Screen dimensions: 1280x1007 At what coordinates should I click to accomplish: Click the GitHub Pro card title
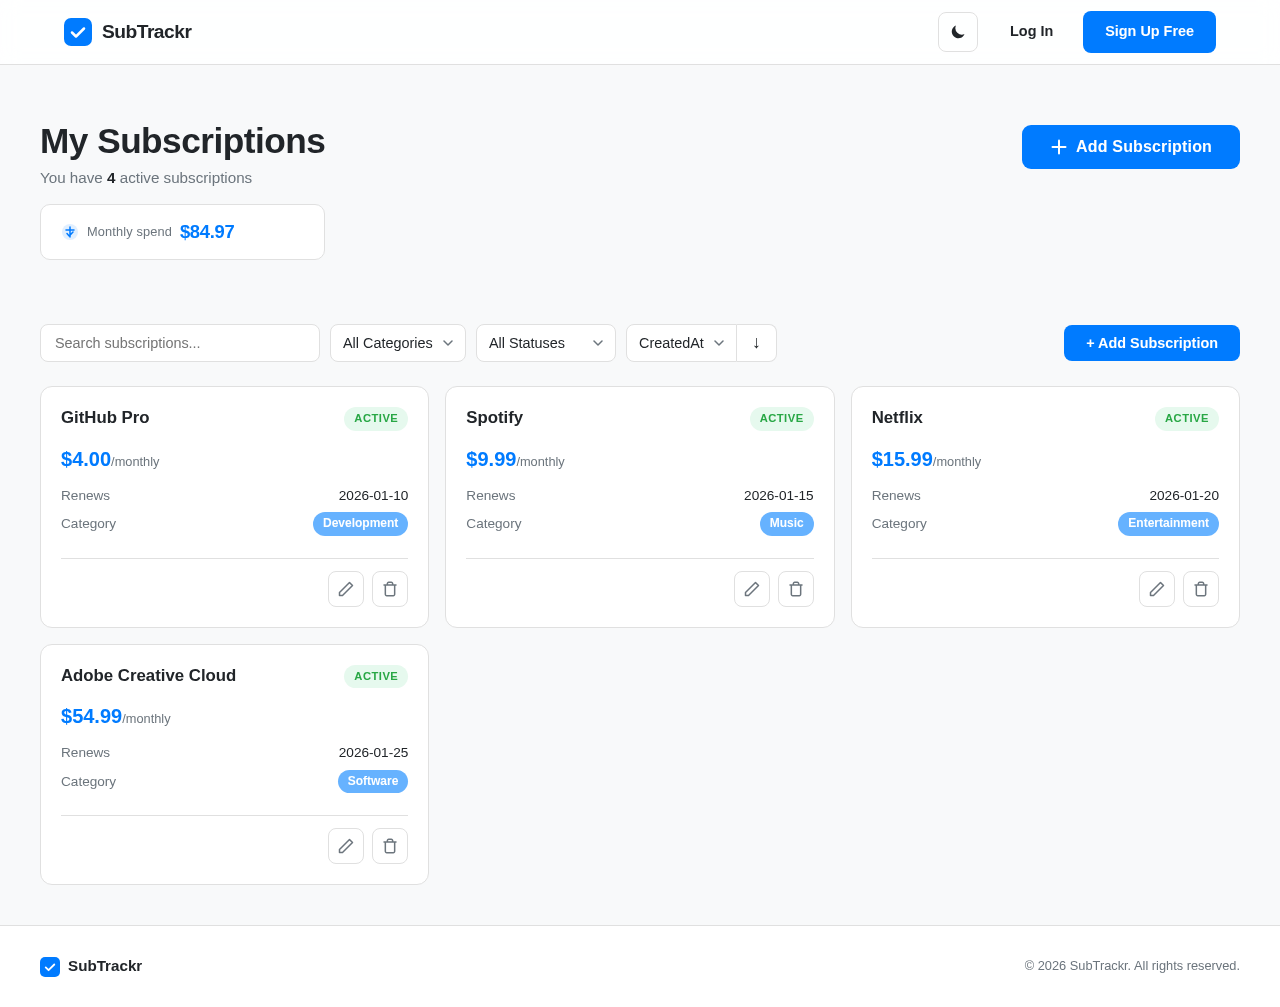(105, 418)
